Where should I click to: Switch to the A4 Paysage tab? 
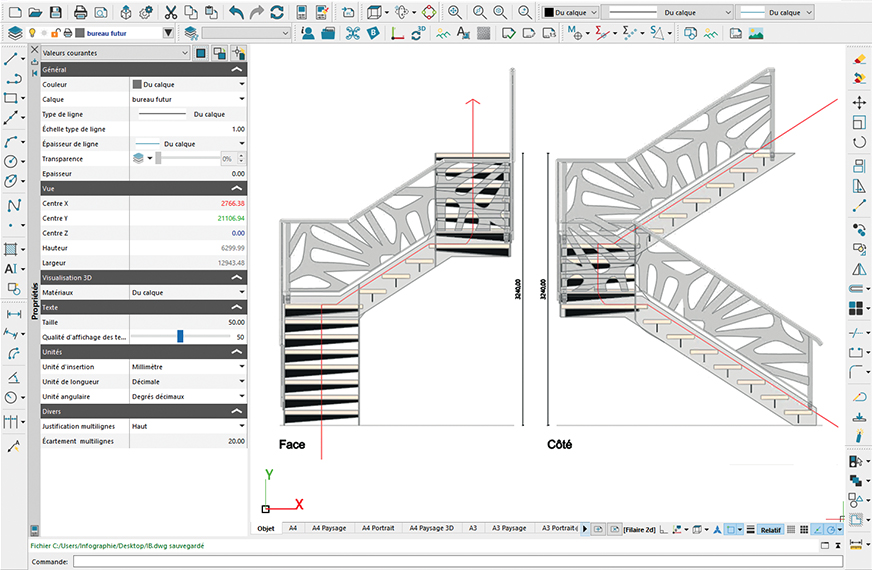(x=328, y=528)
